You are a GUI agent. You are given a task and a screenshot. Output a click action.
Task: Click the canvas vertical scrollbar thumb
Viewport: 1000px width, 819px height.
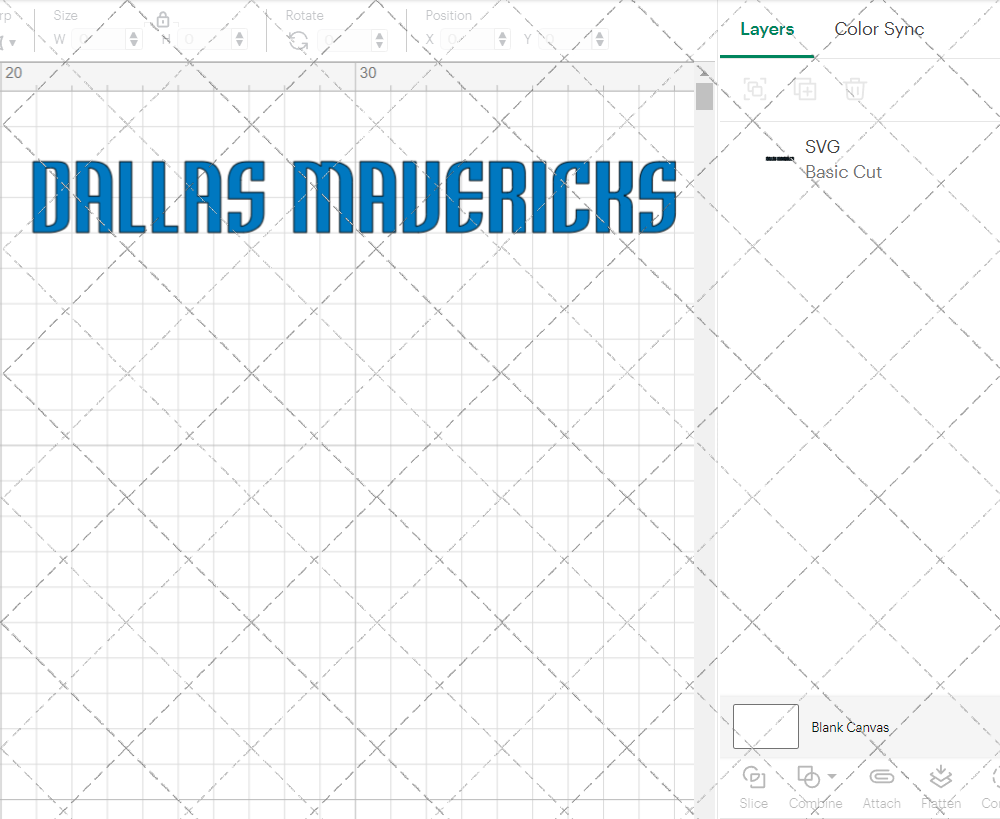pos(704,96)
